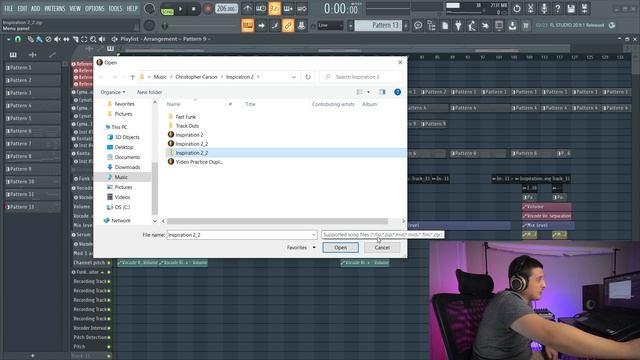Toggle the Channel pitch track mute dot
Viewport: 640px width, 360px height.
[109, 263]
